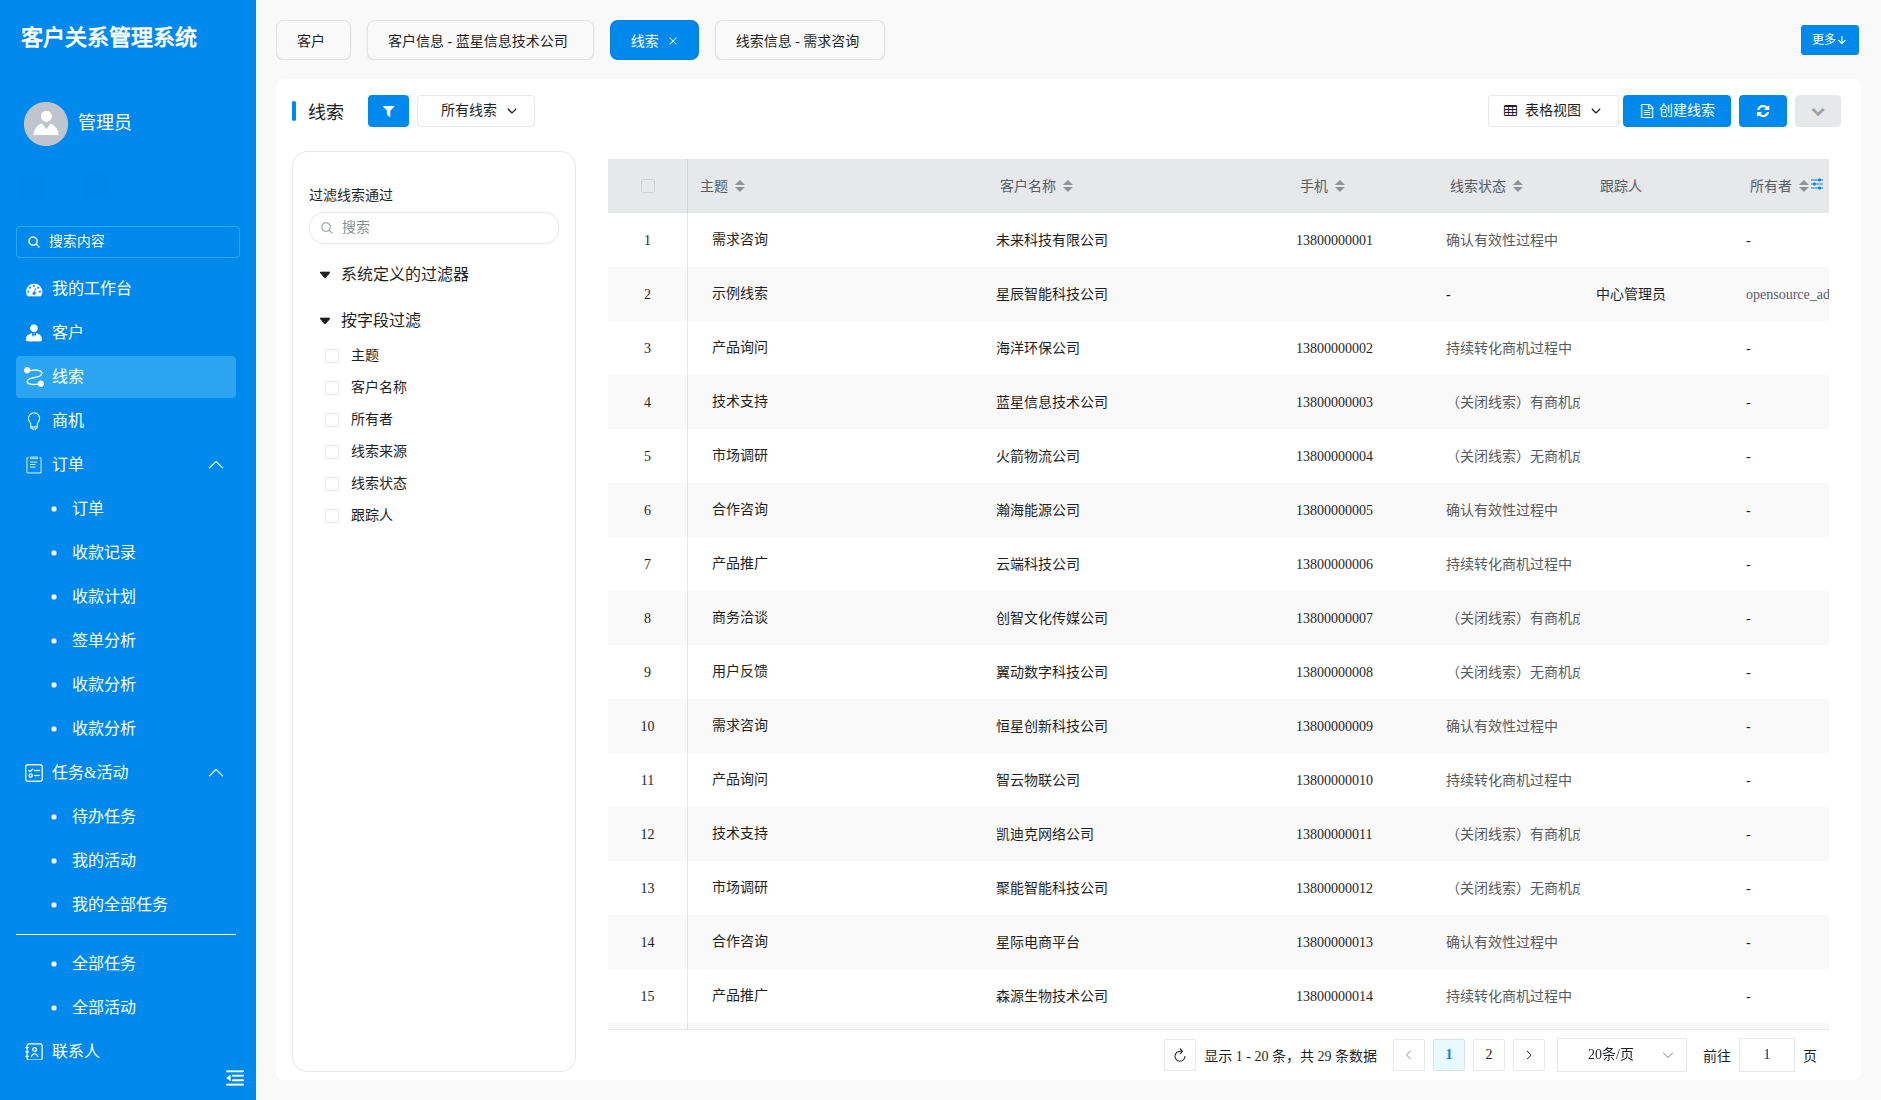Image resolution: width=1881 pixels, height=1100 pixels.
Task: Check the 跟踪人 field filter
Action: click(x=332, y=516)
